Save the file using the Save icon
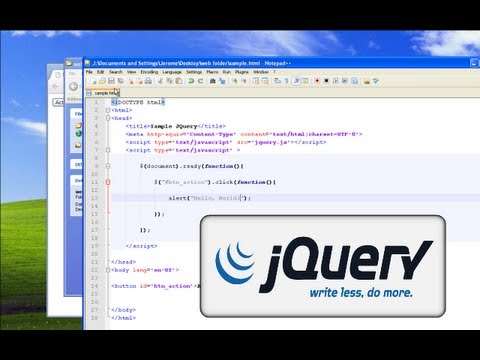This screenshot has height=360, width=480. point(111,81)
